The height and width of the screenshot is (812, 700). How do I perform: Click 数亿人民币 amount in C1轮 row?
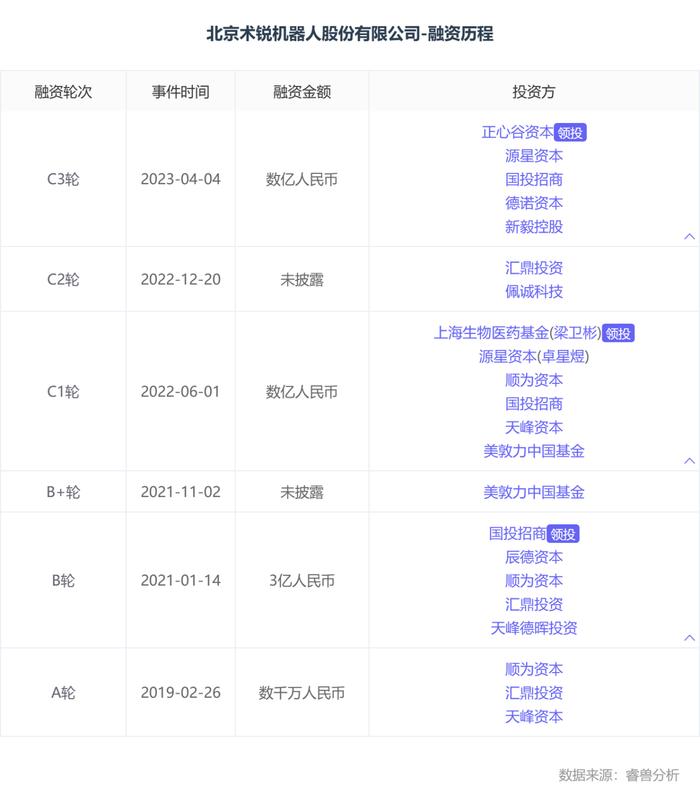tap(302, 392)
